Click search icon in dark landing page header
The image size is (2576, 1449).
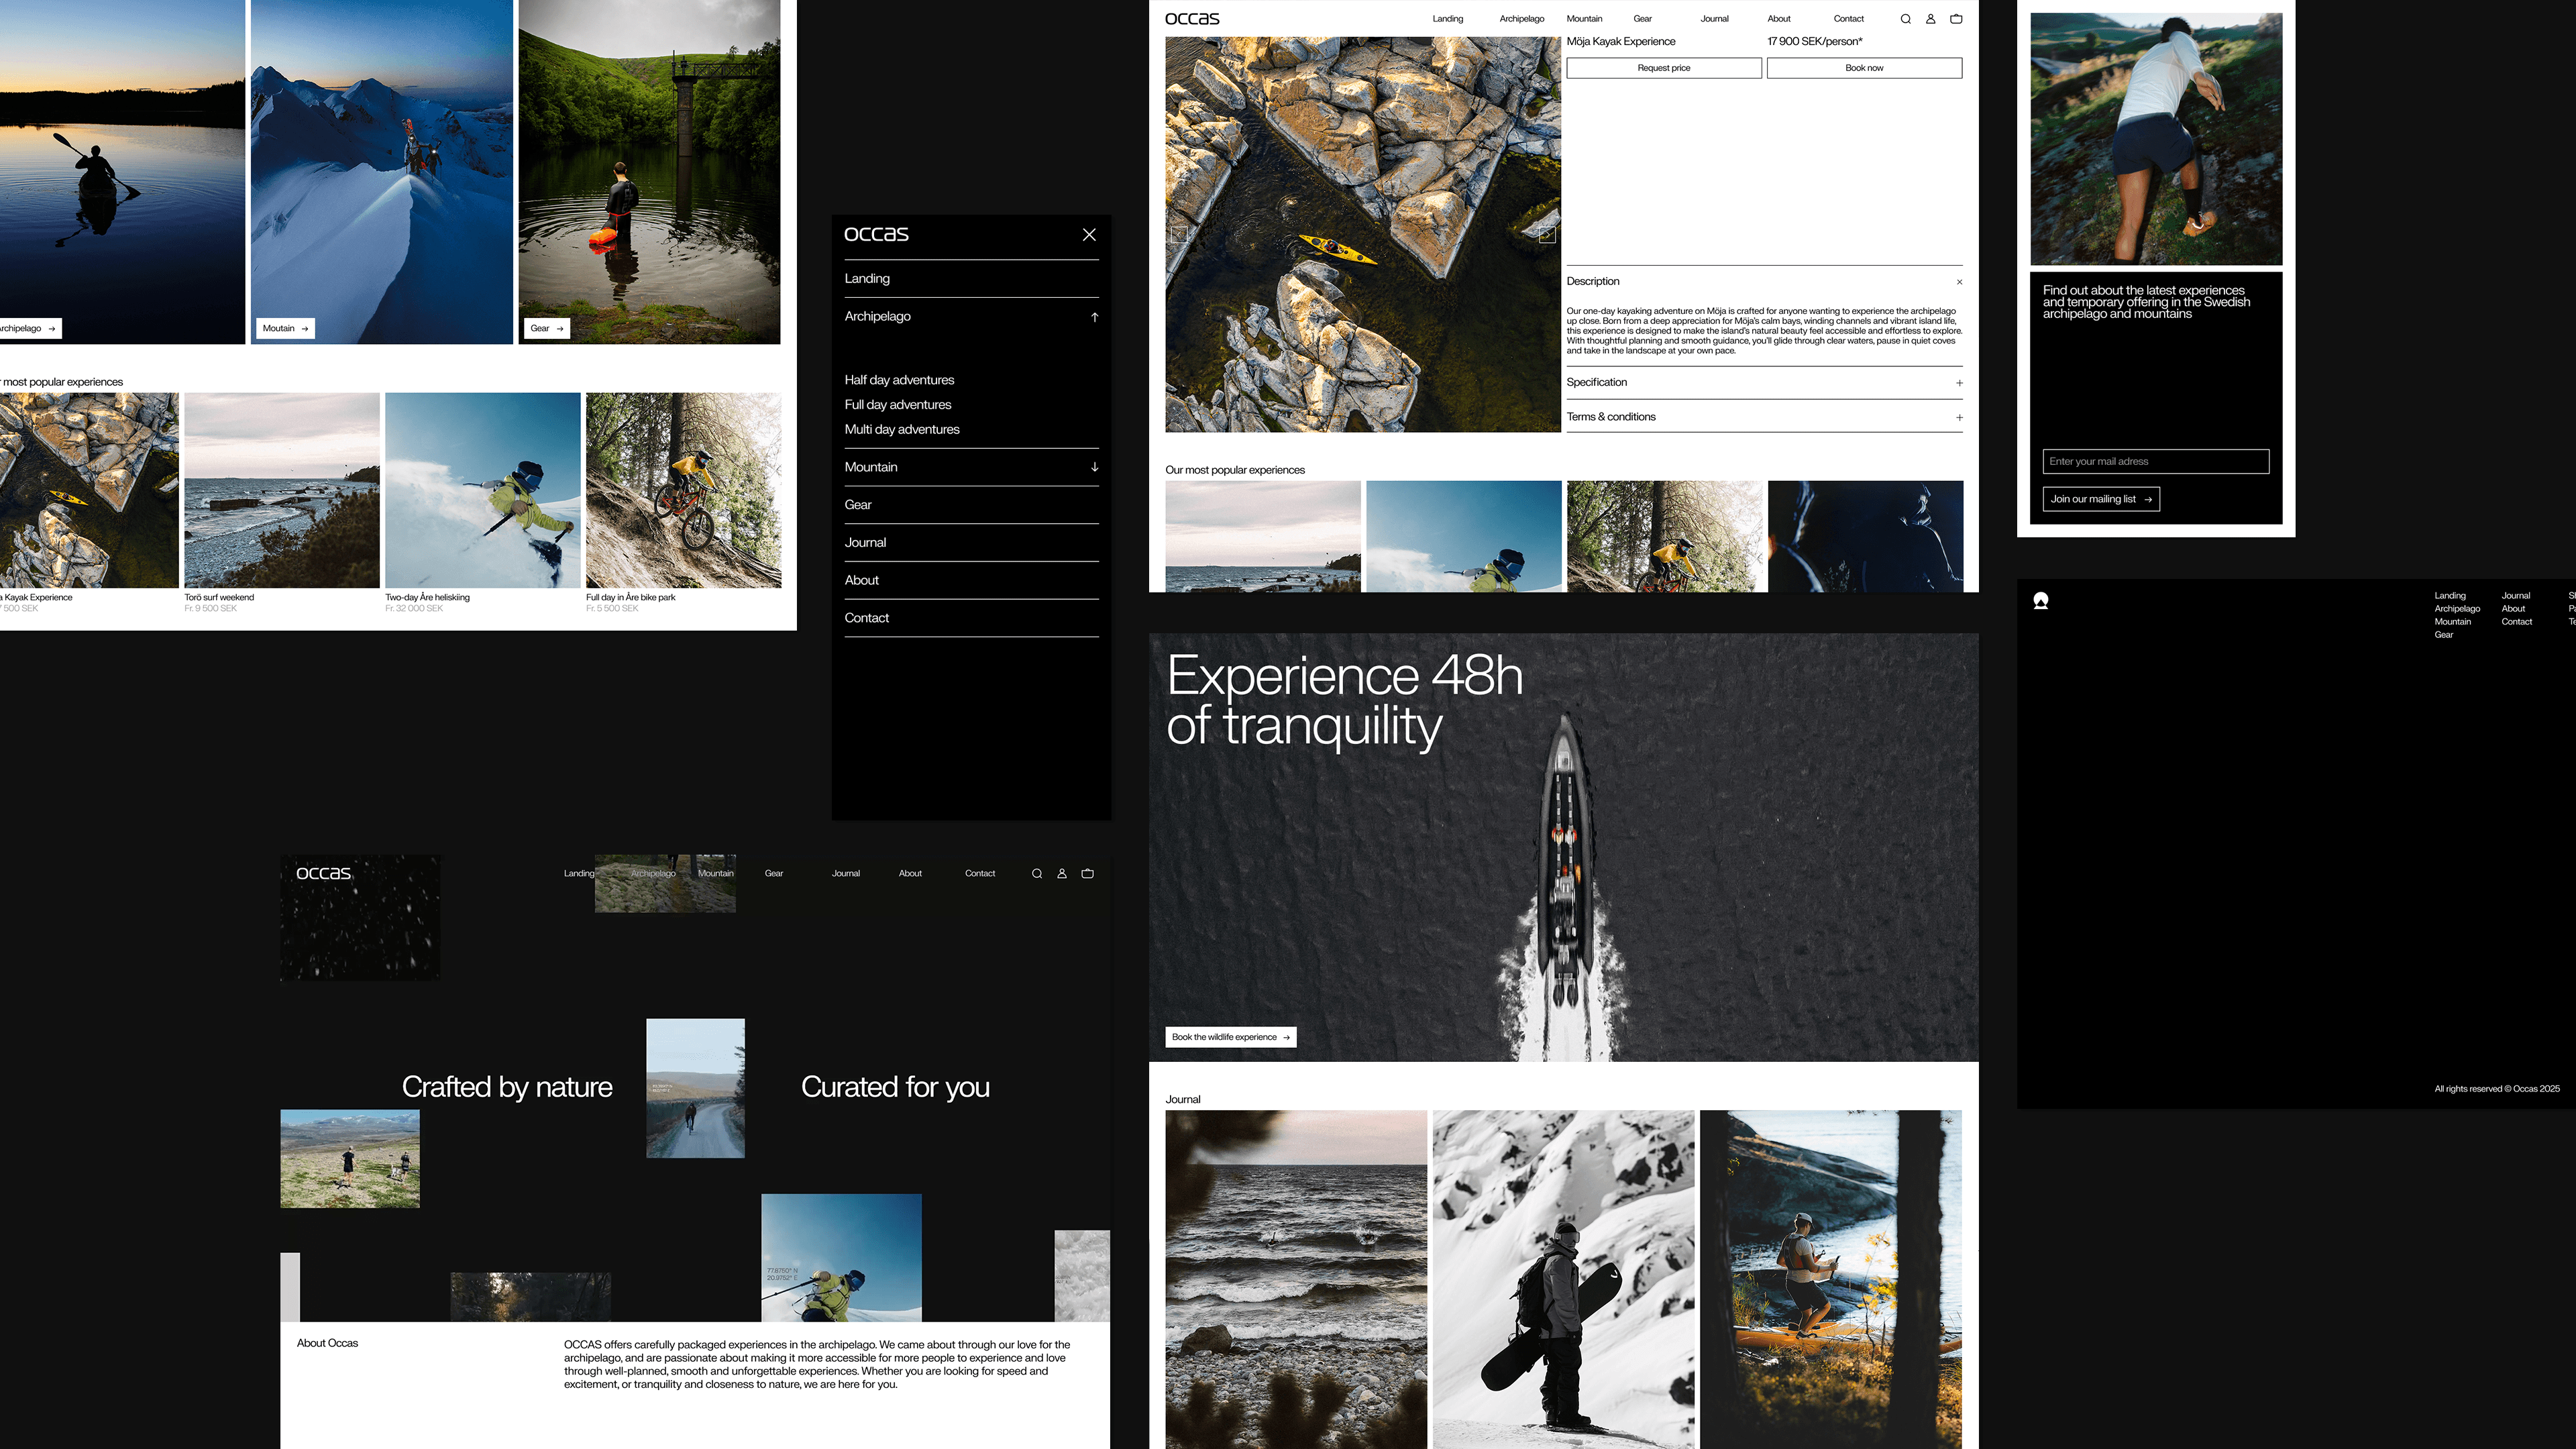[1037, 874]
